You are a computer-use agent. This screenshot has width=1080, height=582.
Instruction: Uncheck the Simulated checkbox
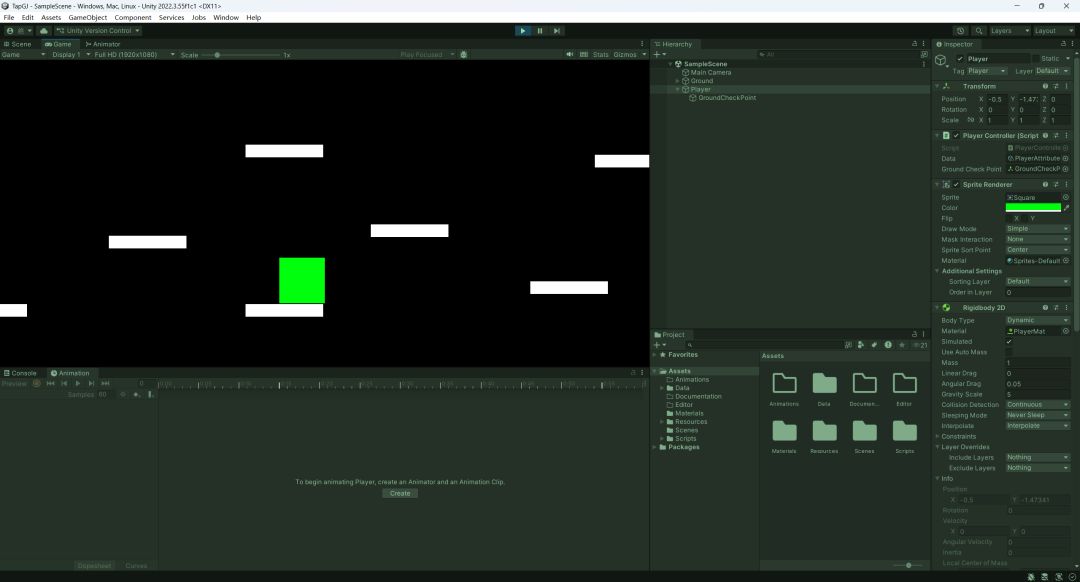(1009, 342)
